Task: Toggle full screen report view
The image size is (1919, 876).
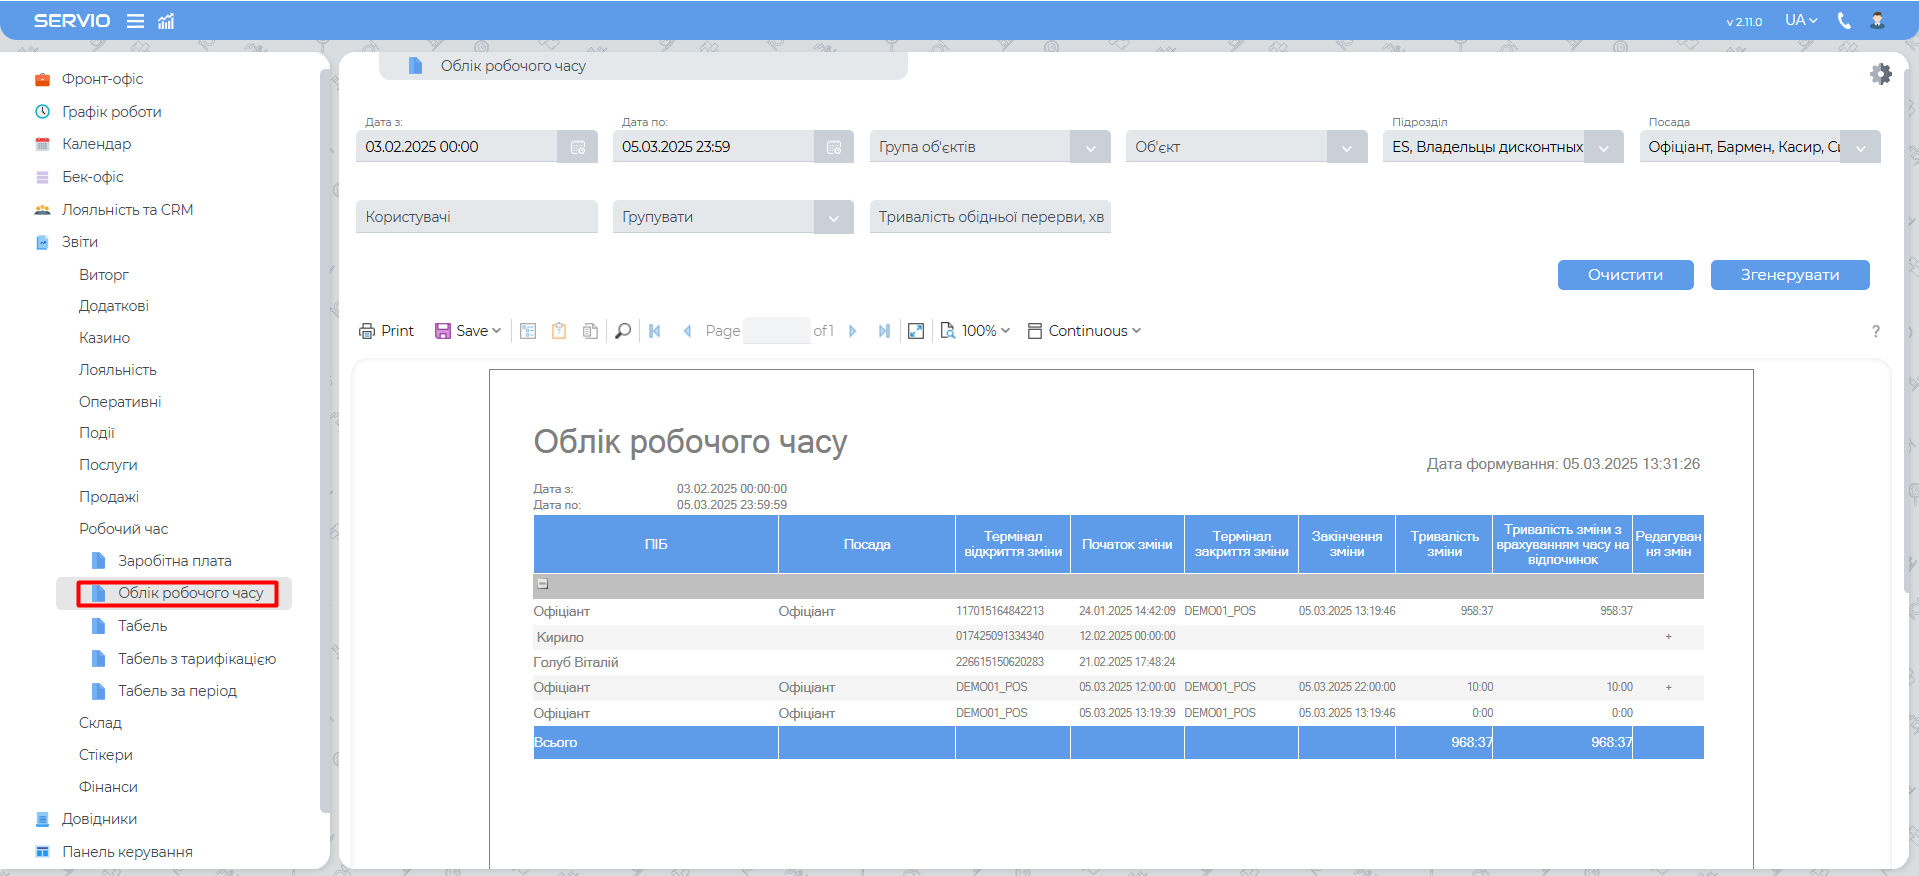Action: point(916,331)
